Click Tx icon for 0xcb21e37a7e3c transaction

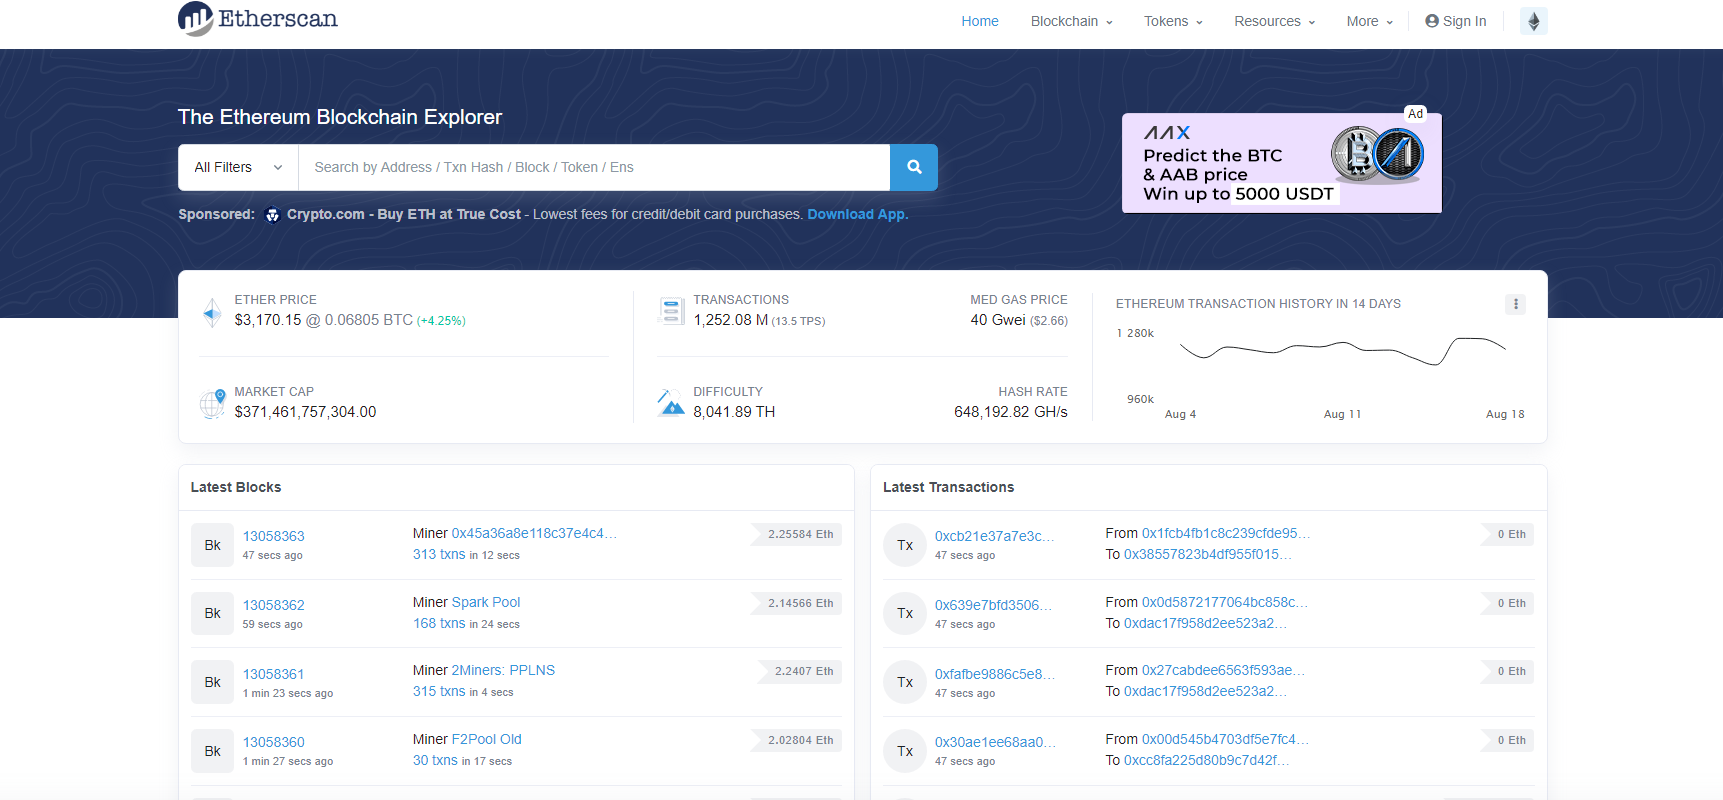pos(905,545)
